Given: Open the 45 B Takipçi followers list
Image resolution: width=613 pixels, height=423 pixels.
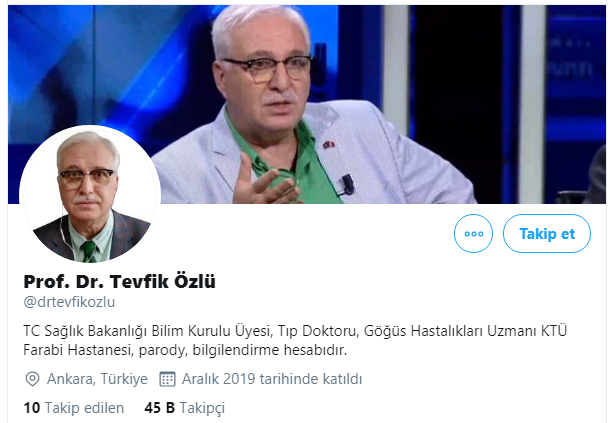Looking at the screenshot, I should (185, 408).
